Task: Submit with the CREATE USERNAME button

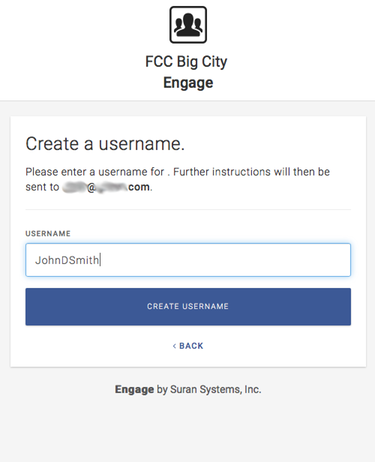Action: click(188, 307)
